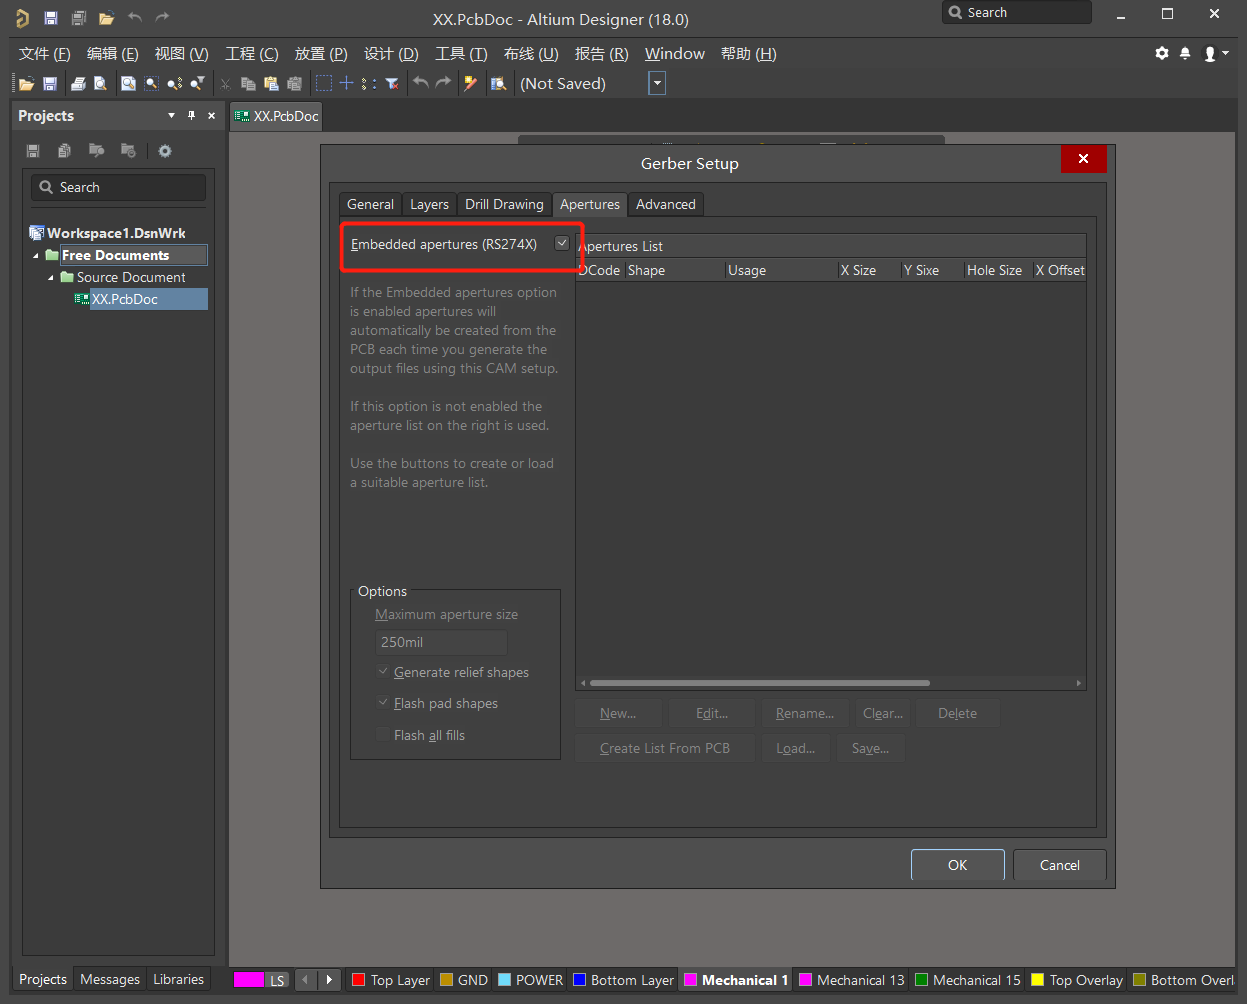Click the magenta current layer color box

[248, 980]
